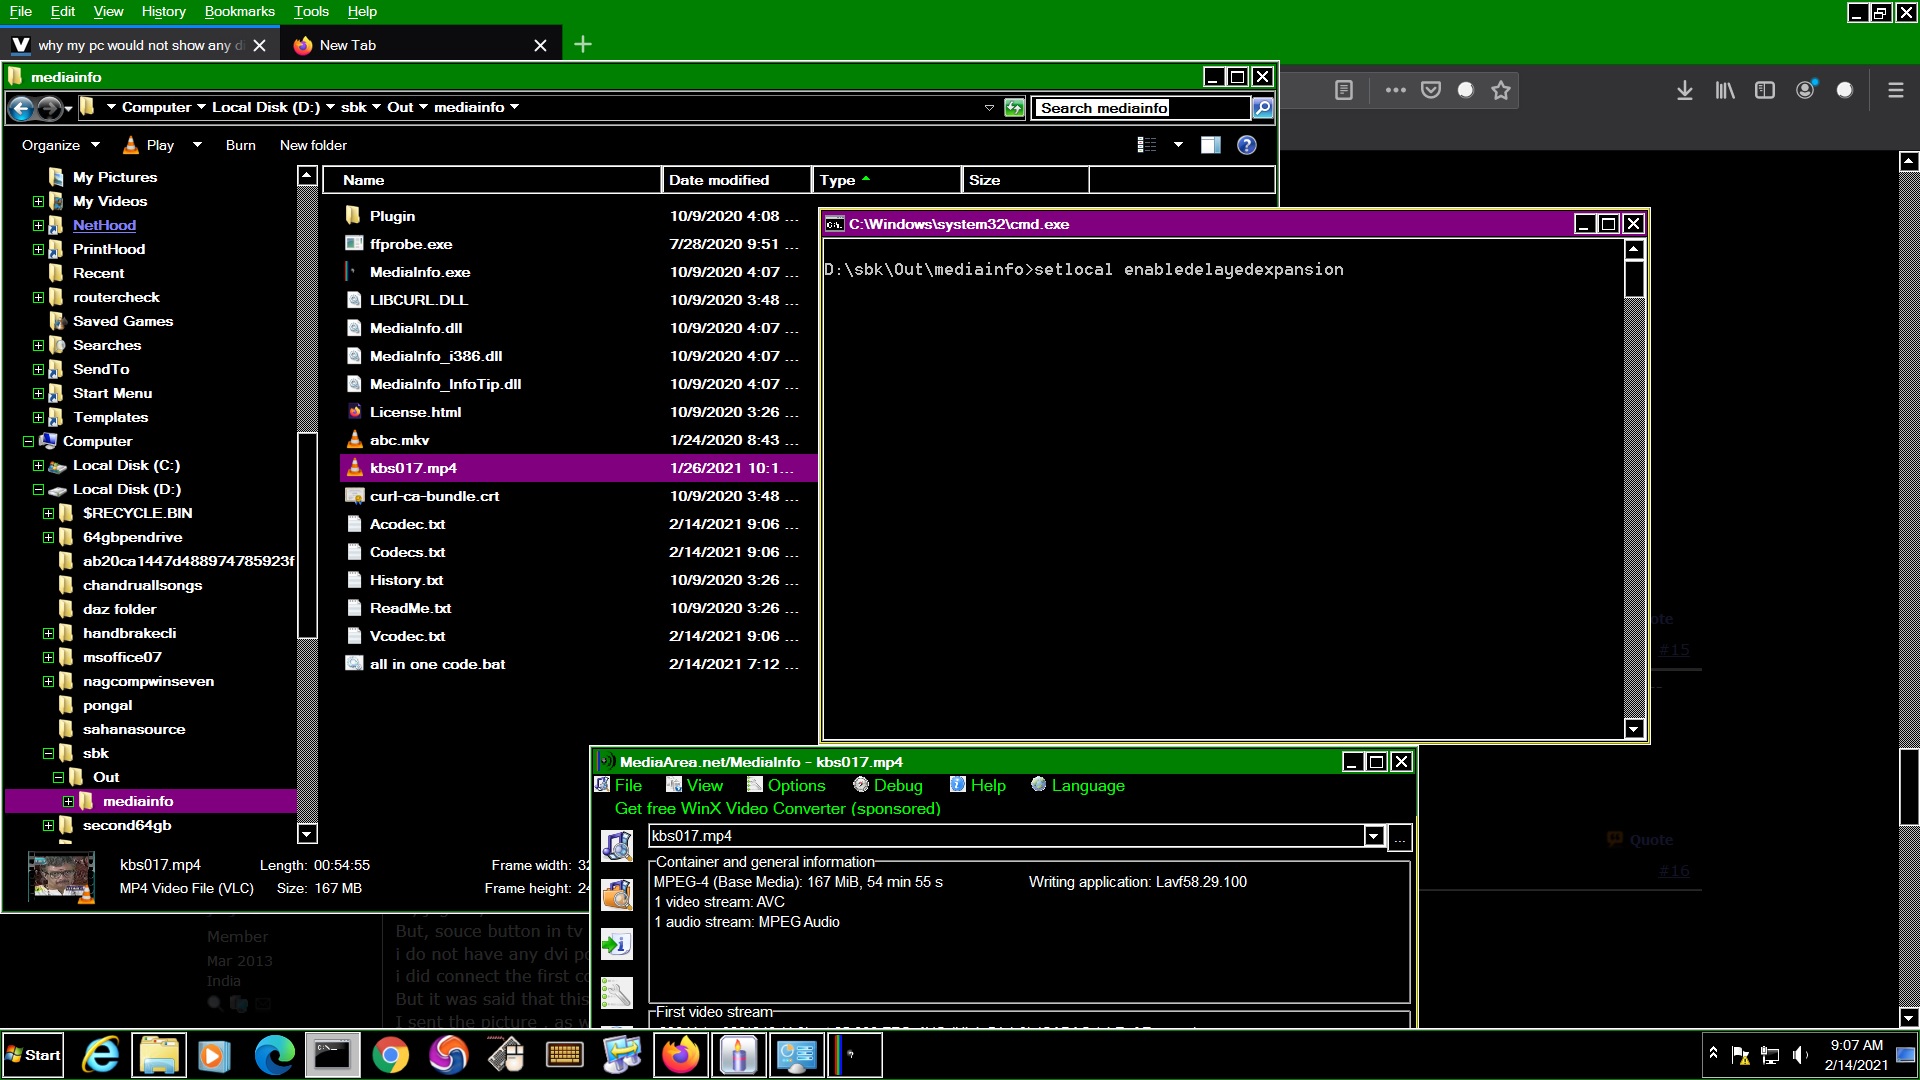Open Organize dropdown in Explorer
This screenshot has height=1080, width=1920.
pos(61,145)
